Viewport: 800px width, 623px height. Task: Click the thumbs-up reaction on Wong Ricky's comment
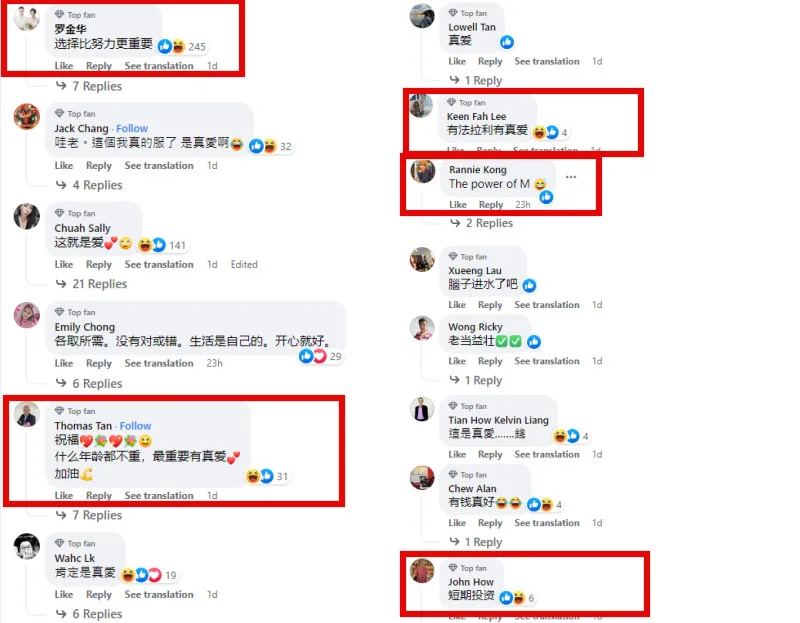pos(534,341)
